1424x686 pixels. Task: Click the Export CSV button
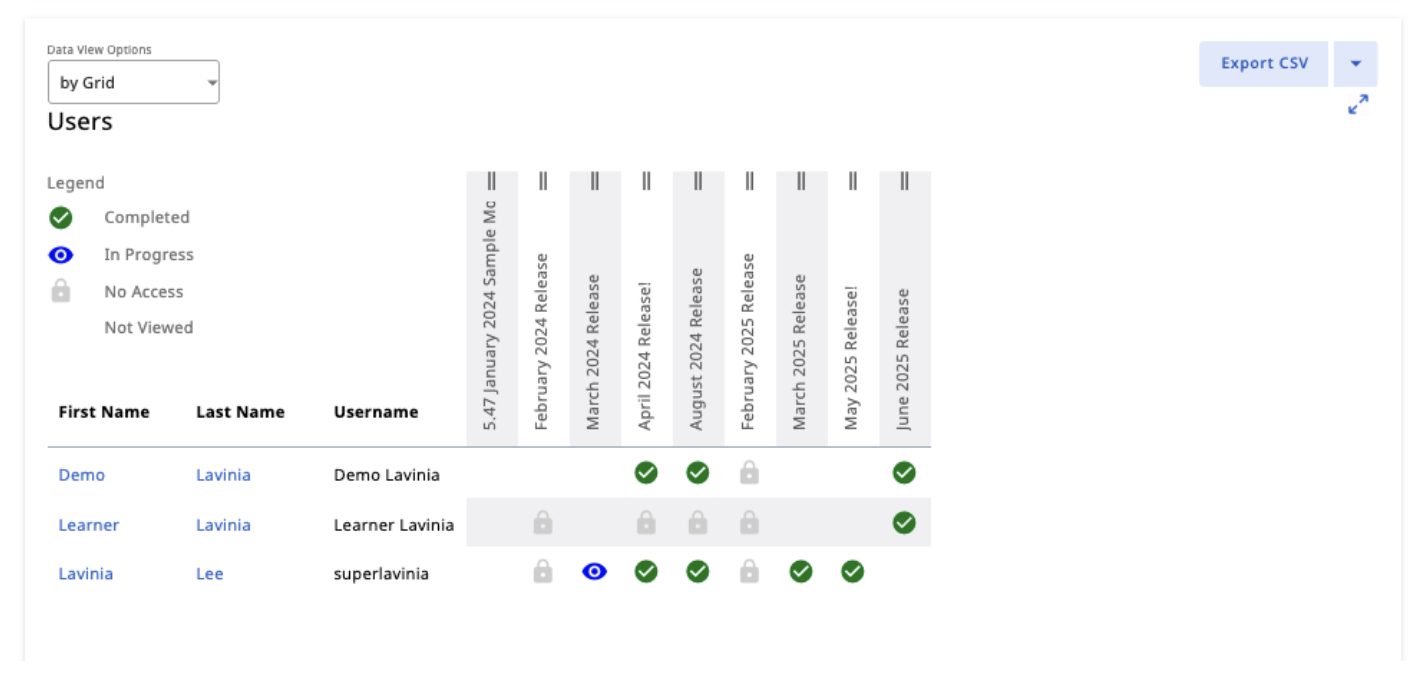(x=1264, y=63)
